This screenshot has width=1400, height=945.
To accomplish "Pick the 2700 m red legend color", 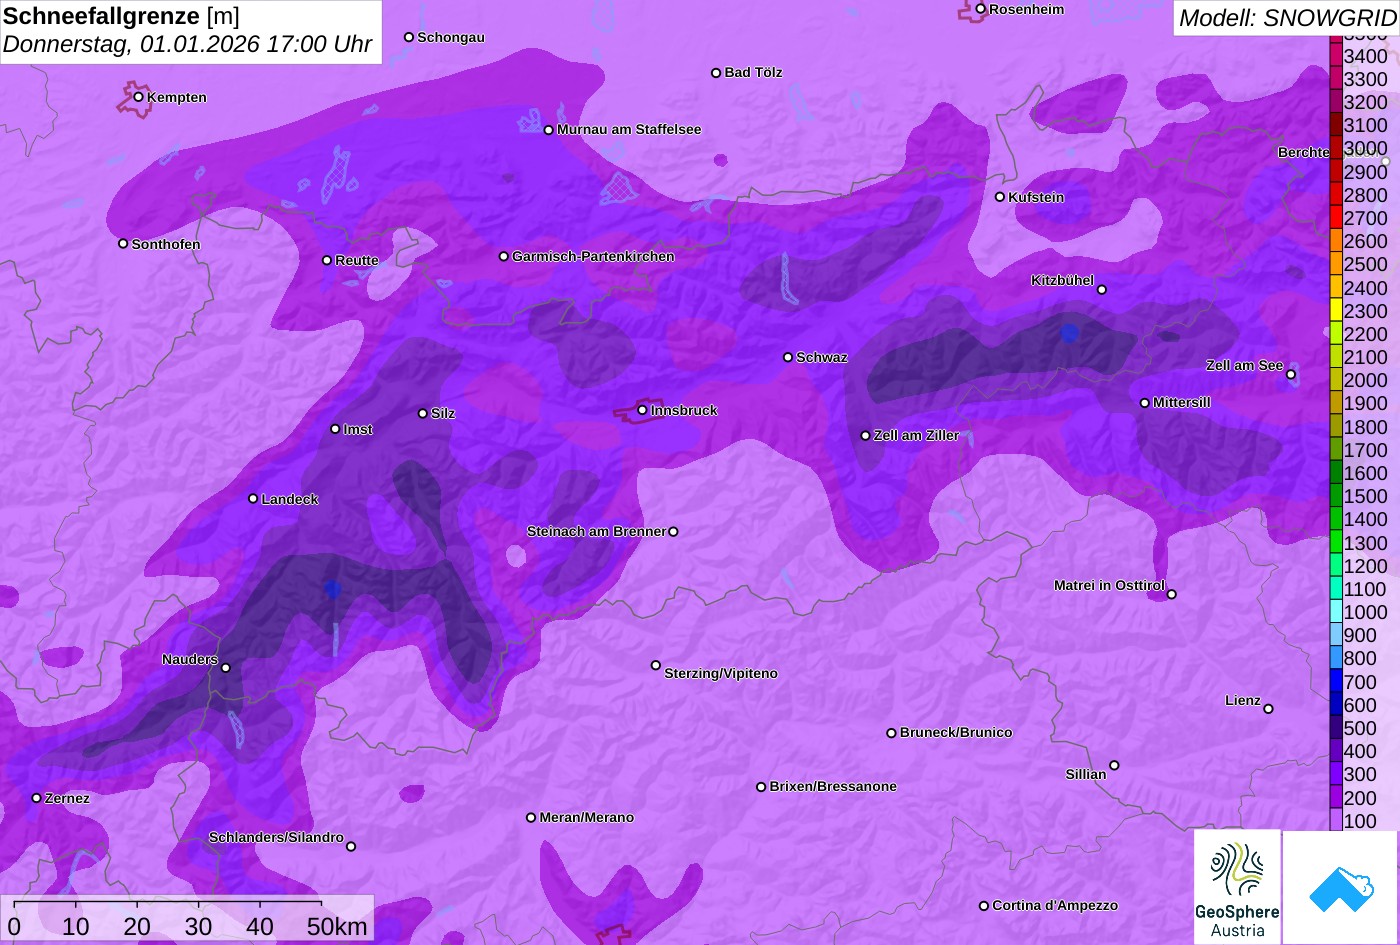I will 1336,218.
